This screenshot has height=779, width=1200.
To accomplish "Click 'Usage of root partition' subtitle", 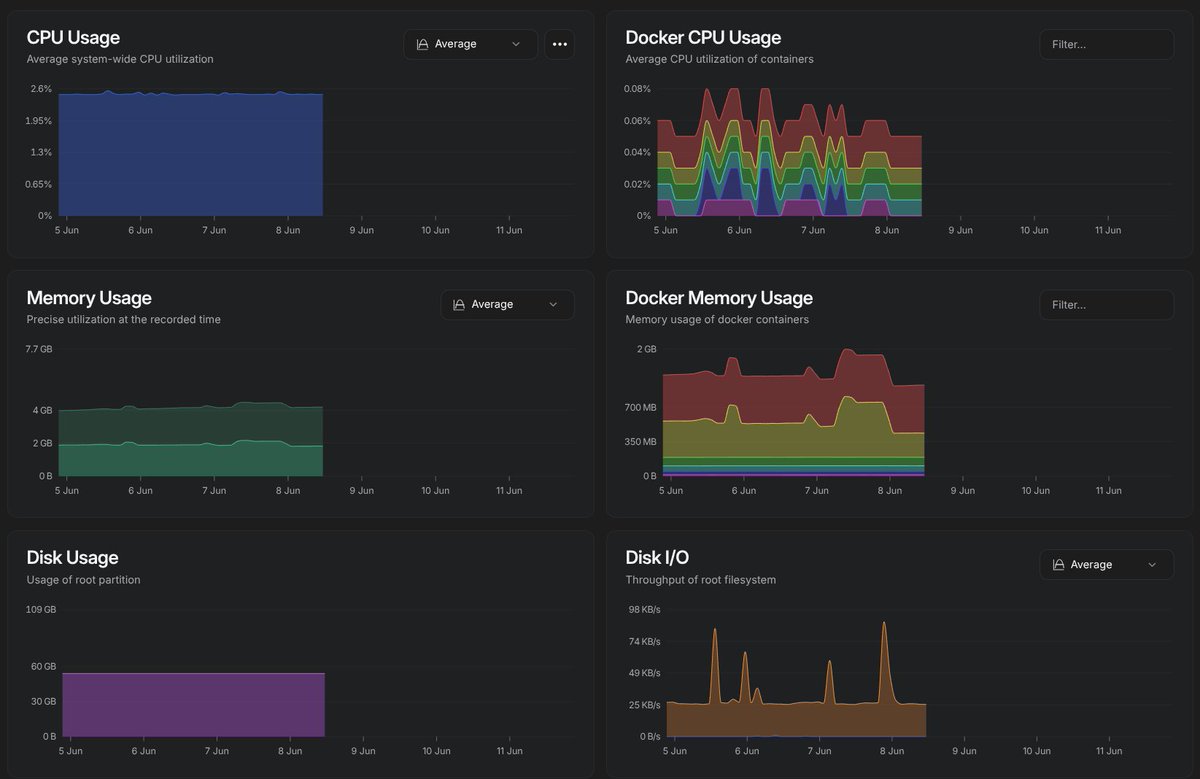I will (x=83, y=580).
